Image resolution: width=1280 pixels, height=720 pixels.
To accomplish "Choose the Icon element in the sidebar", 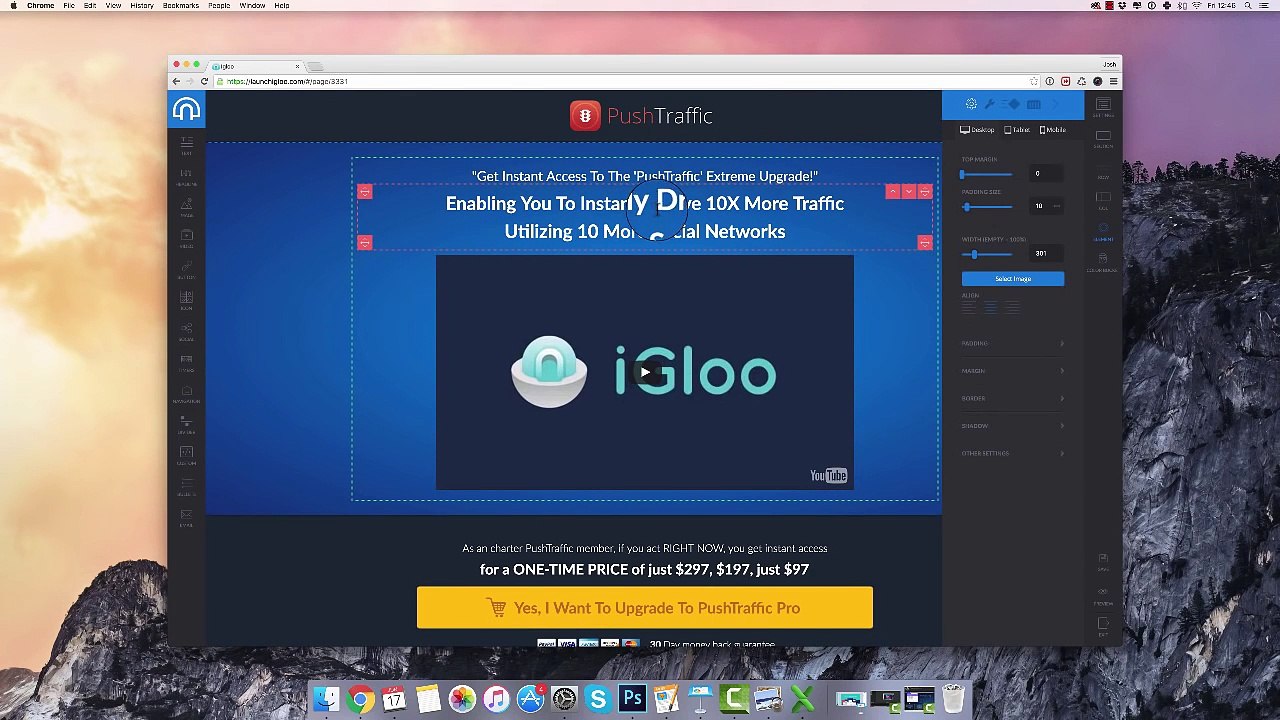I will pyautogui.click(x=187, y=301).
